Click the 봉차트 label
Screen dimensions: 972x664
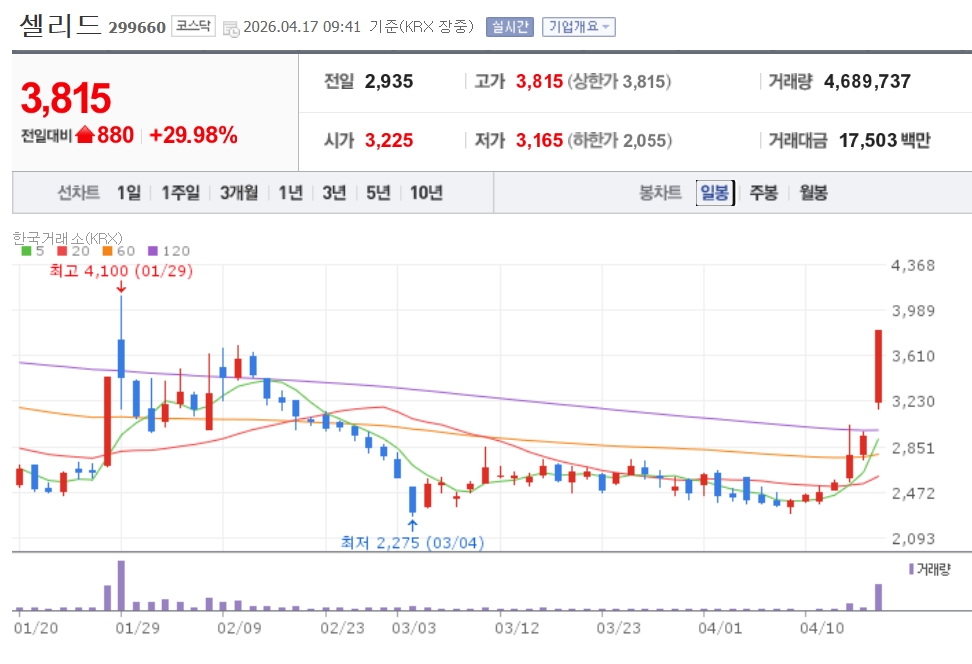pos(660,193)
